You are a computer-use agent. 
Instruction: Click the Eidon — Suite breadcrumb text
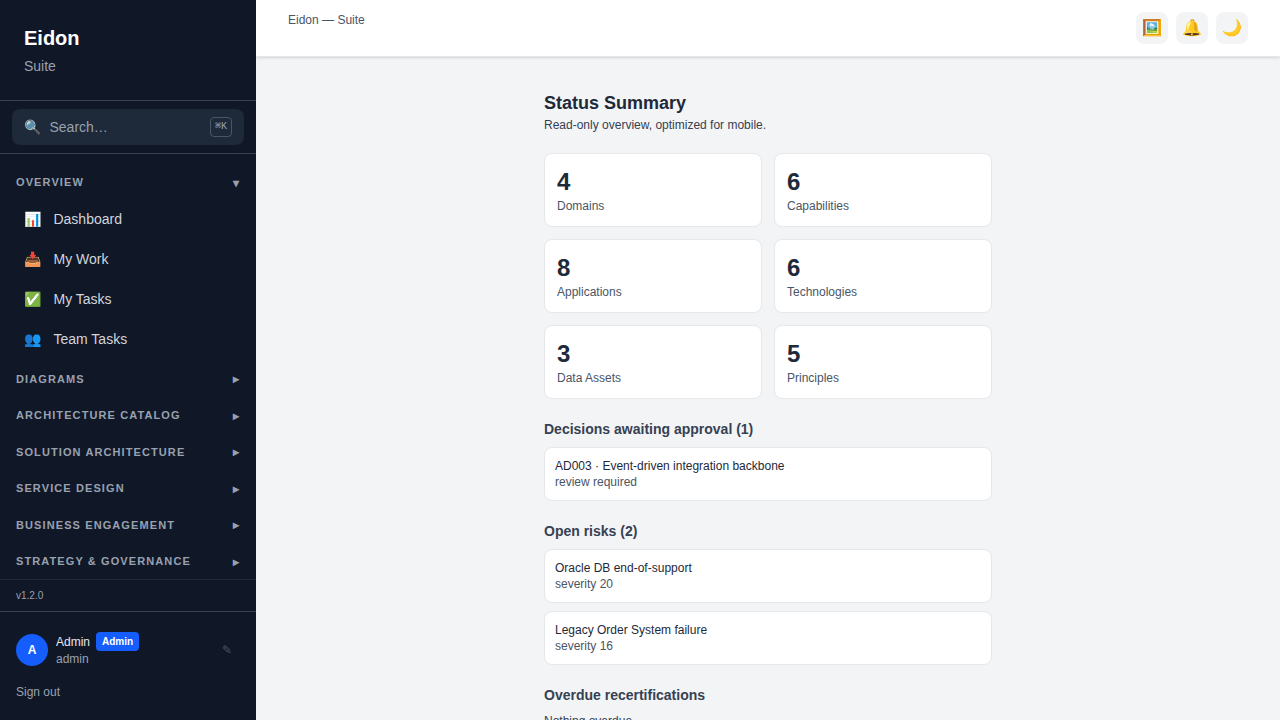coord(326,20)
